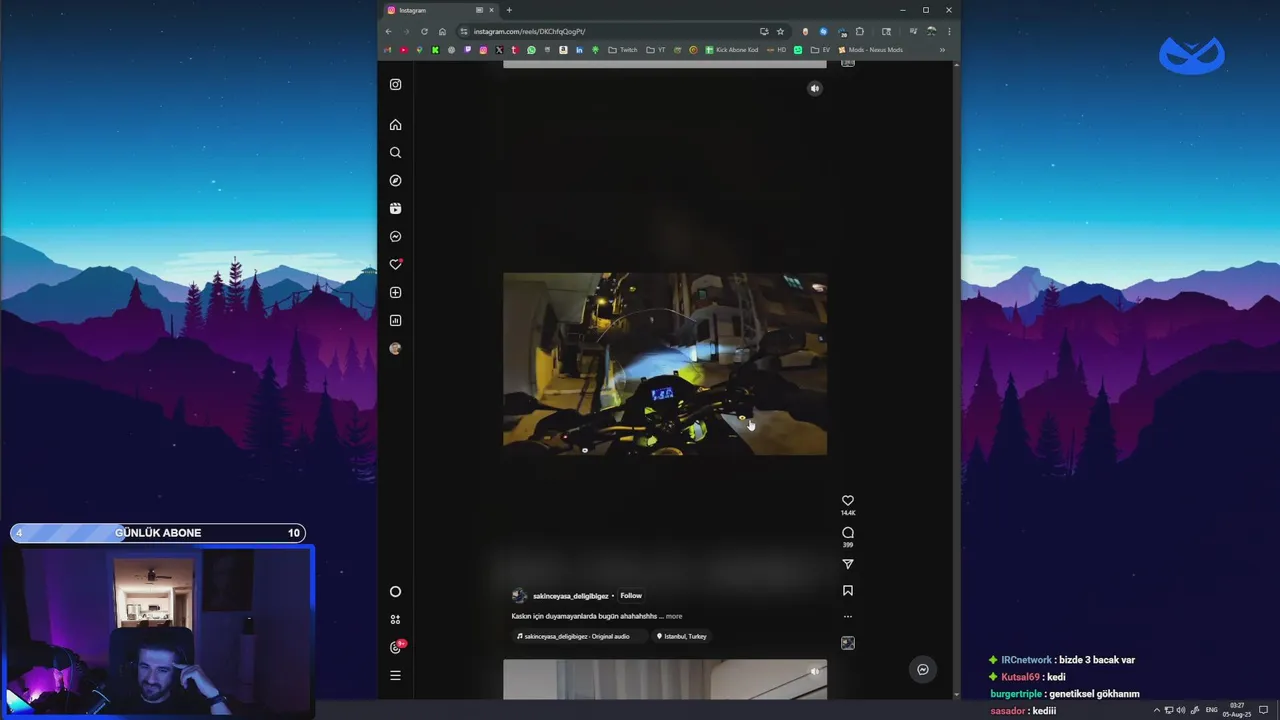Image resolution: width=1280 pixels, height=720 pixels.
Task: Show more bookmarks with double chevron
Action: tap(942, 50)
